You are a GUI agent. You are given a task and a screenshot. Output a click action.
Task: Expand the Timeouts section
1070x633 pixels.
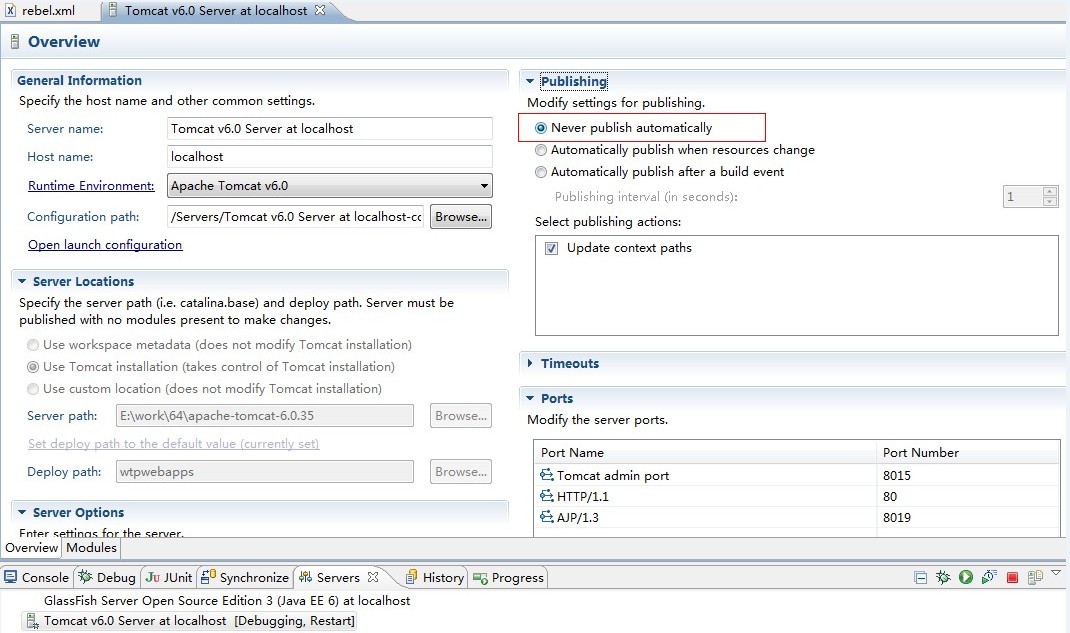point(530,364)
